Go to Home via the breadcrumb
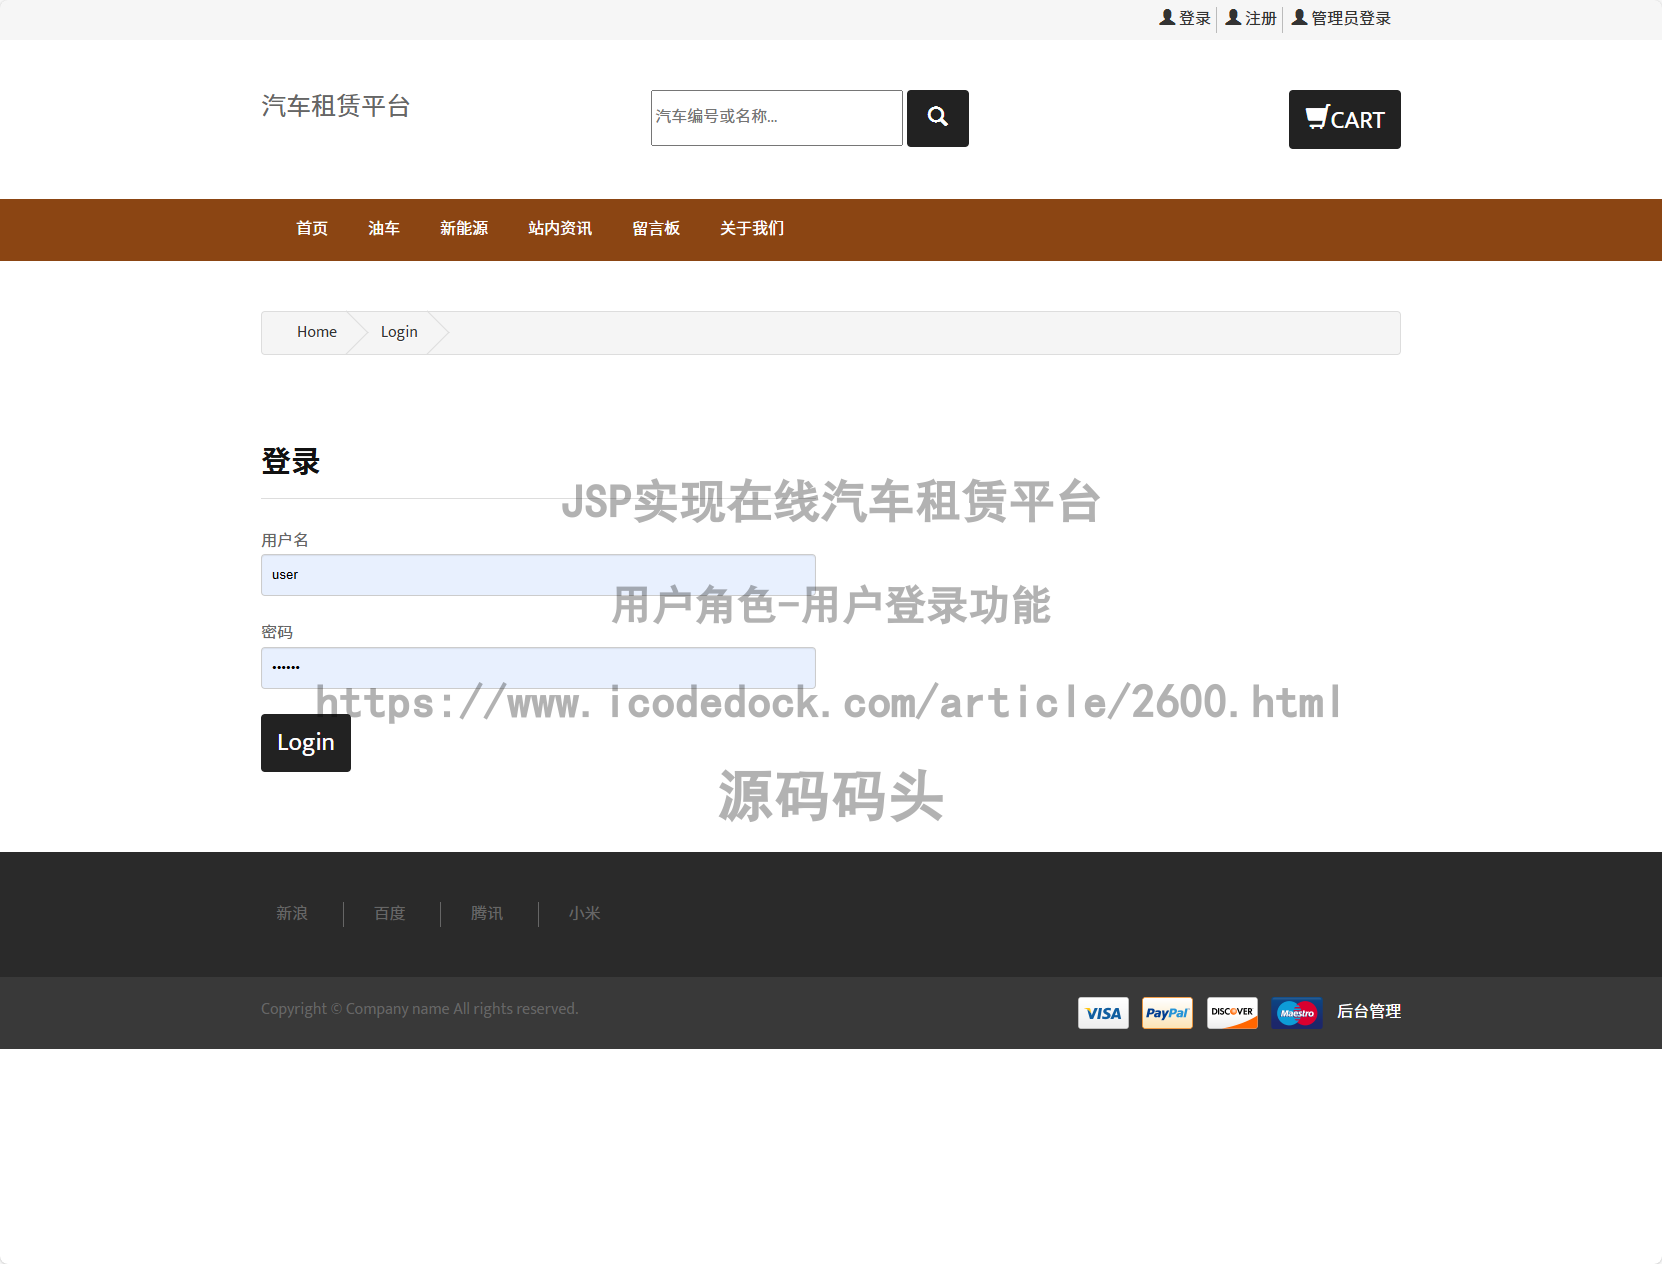 [316, 331]
